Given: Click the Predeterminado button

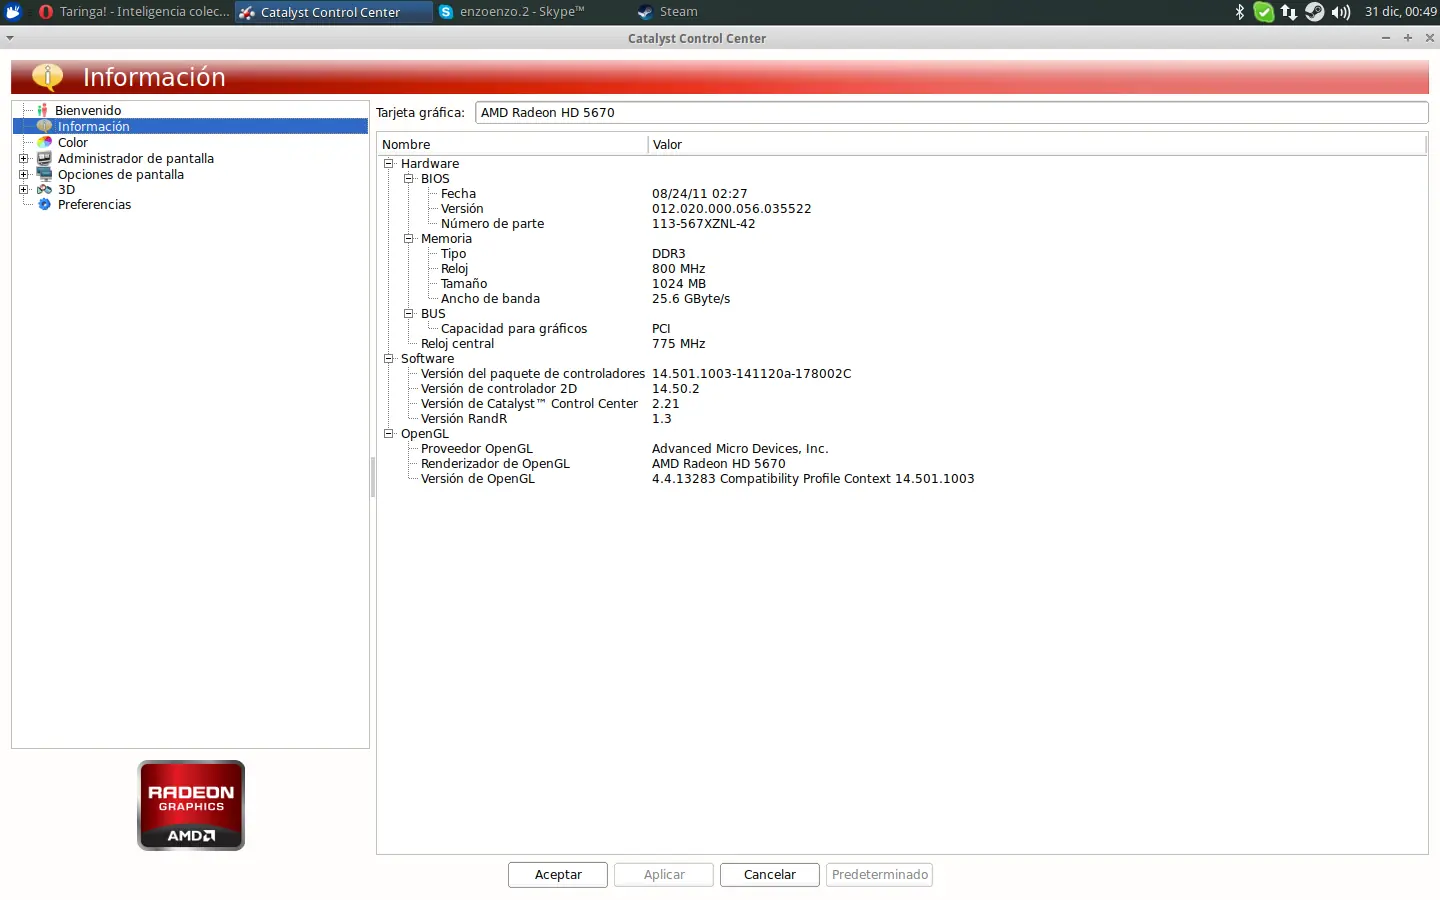Looking at the screenshot, I should tap(880, 875).
